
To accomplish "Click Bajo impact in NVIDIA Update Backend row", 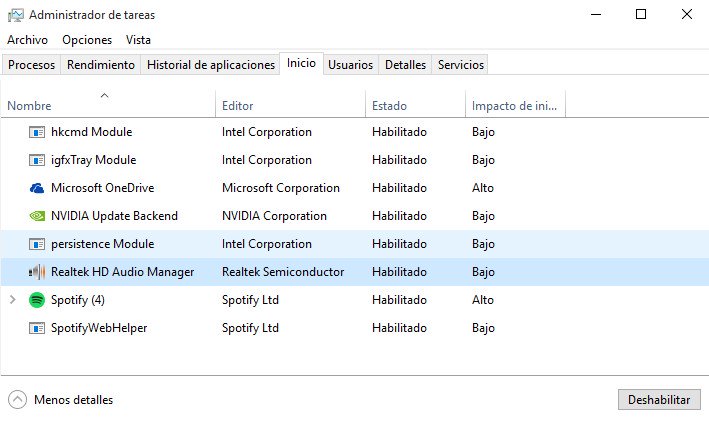I will pos(483,216).
